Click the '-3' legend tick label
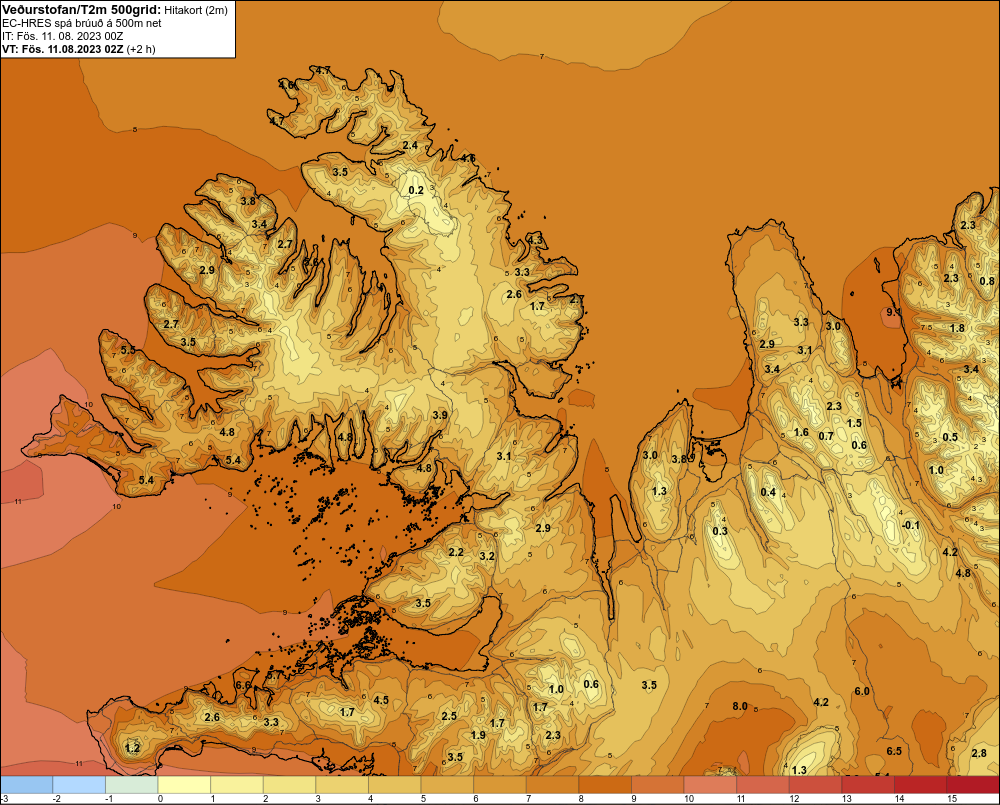The height and width of the screenshot is (805, 1000). [4, 799]
